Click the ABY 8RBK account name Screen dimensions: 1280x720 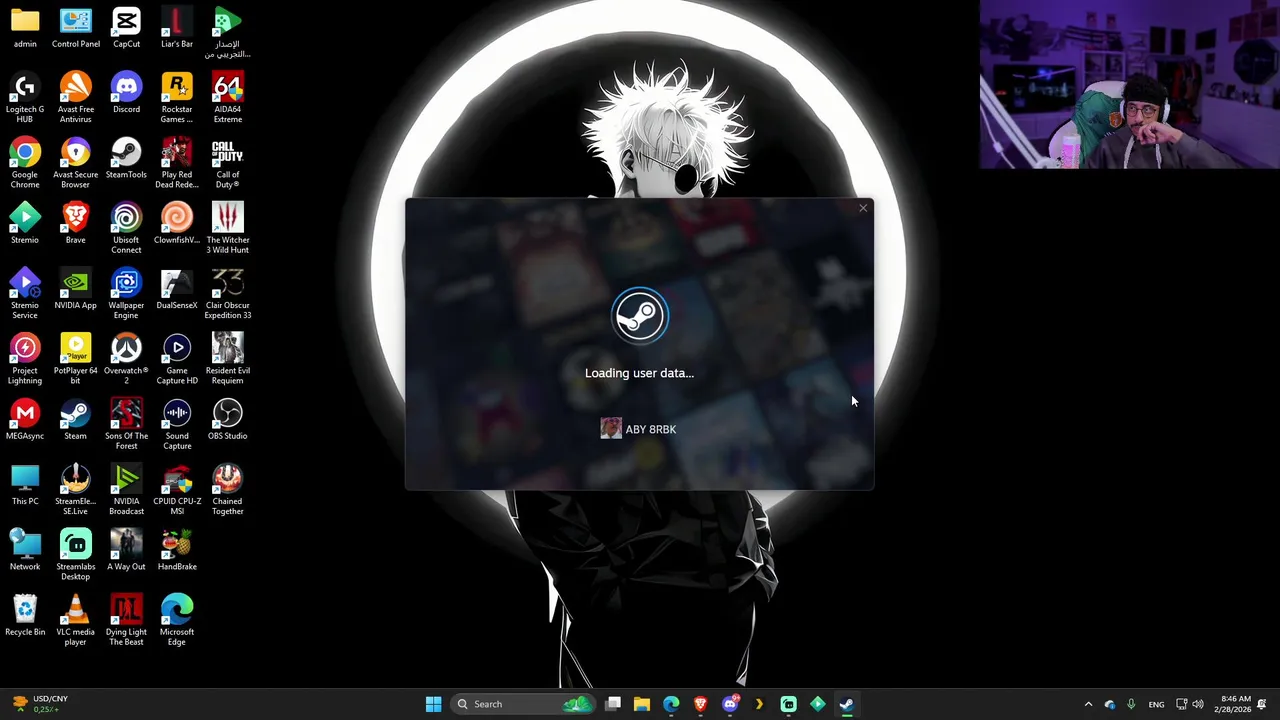[x=651, y=429]
